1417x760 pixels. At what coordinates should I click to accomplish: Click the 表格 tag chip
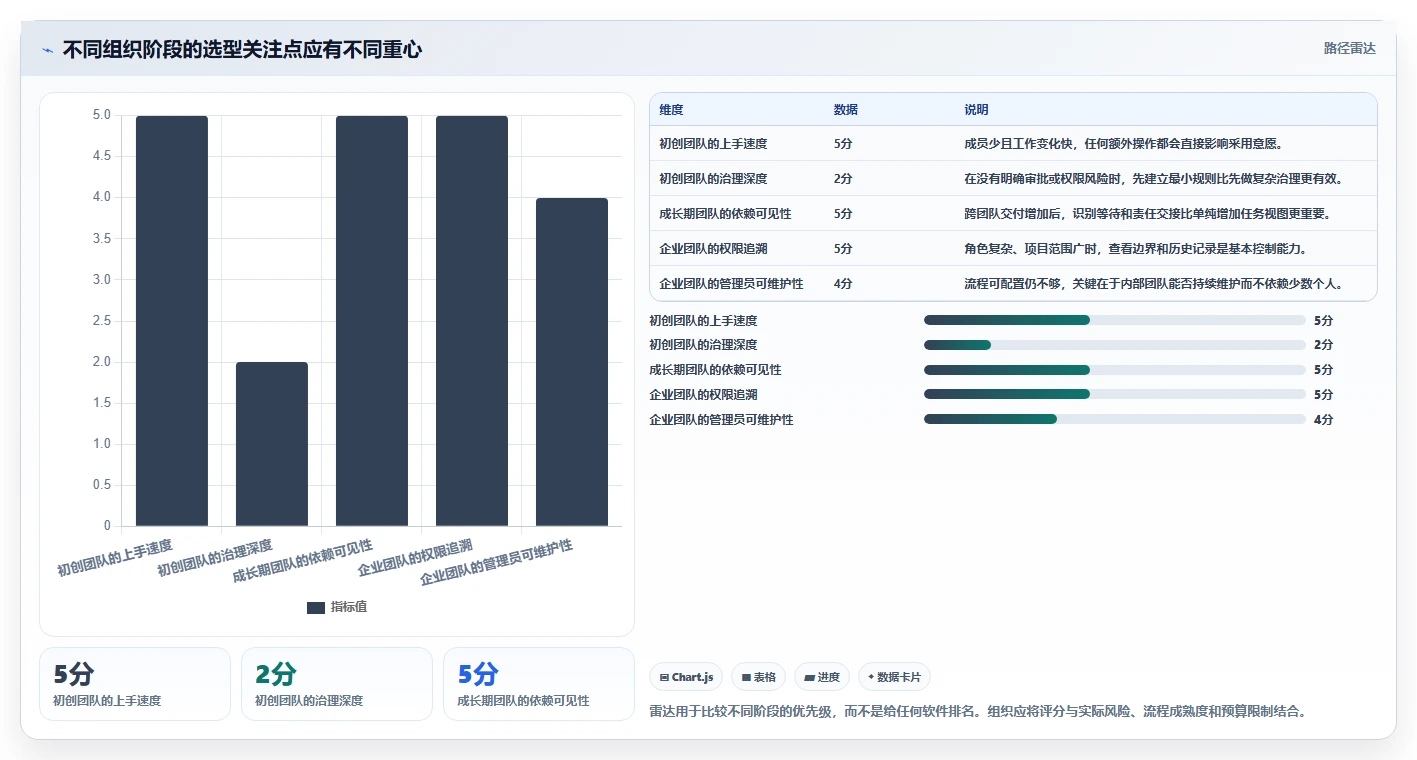(x=759, y=677)
